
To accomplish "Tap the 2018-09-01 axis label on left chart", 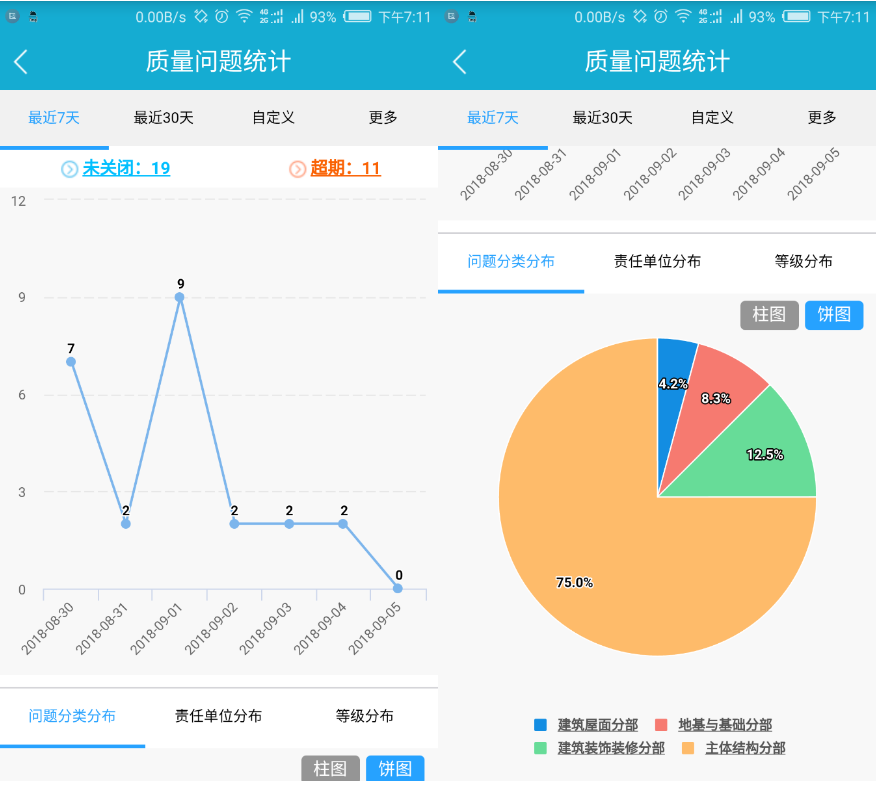I will click(x=156, y=629).
